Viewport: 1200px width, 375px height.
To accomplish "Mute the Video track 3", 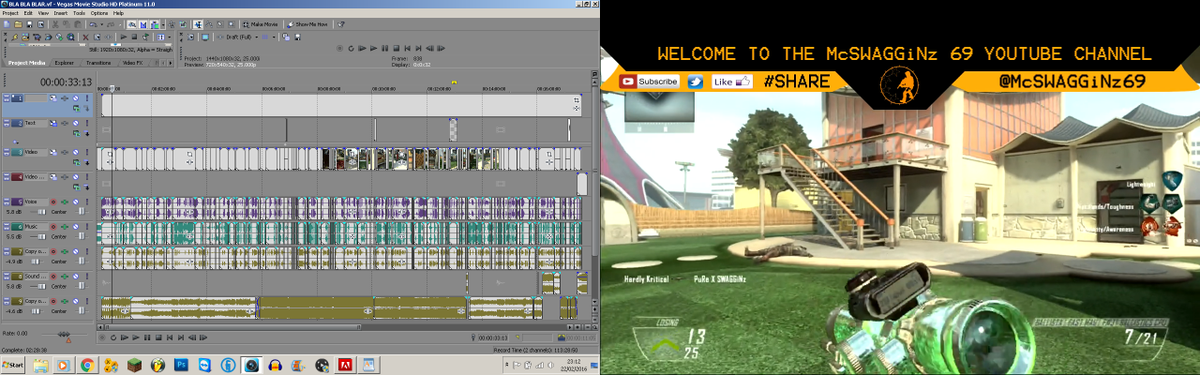I will point(76,151).
